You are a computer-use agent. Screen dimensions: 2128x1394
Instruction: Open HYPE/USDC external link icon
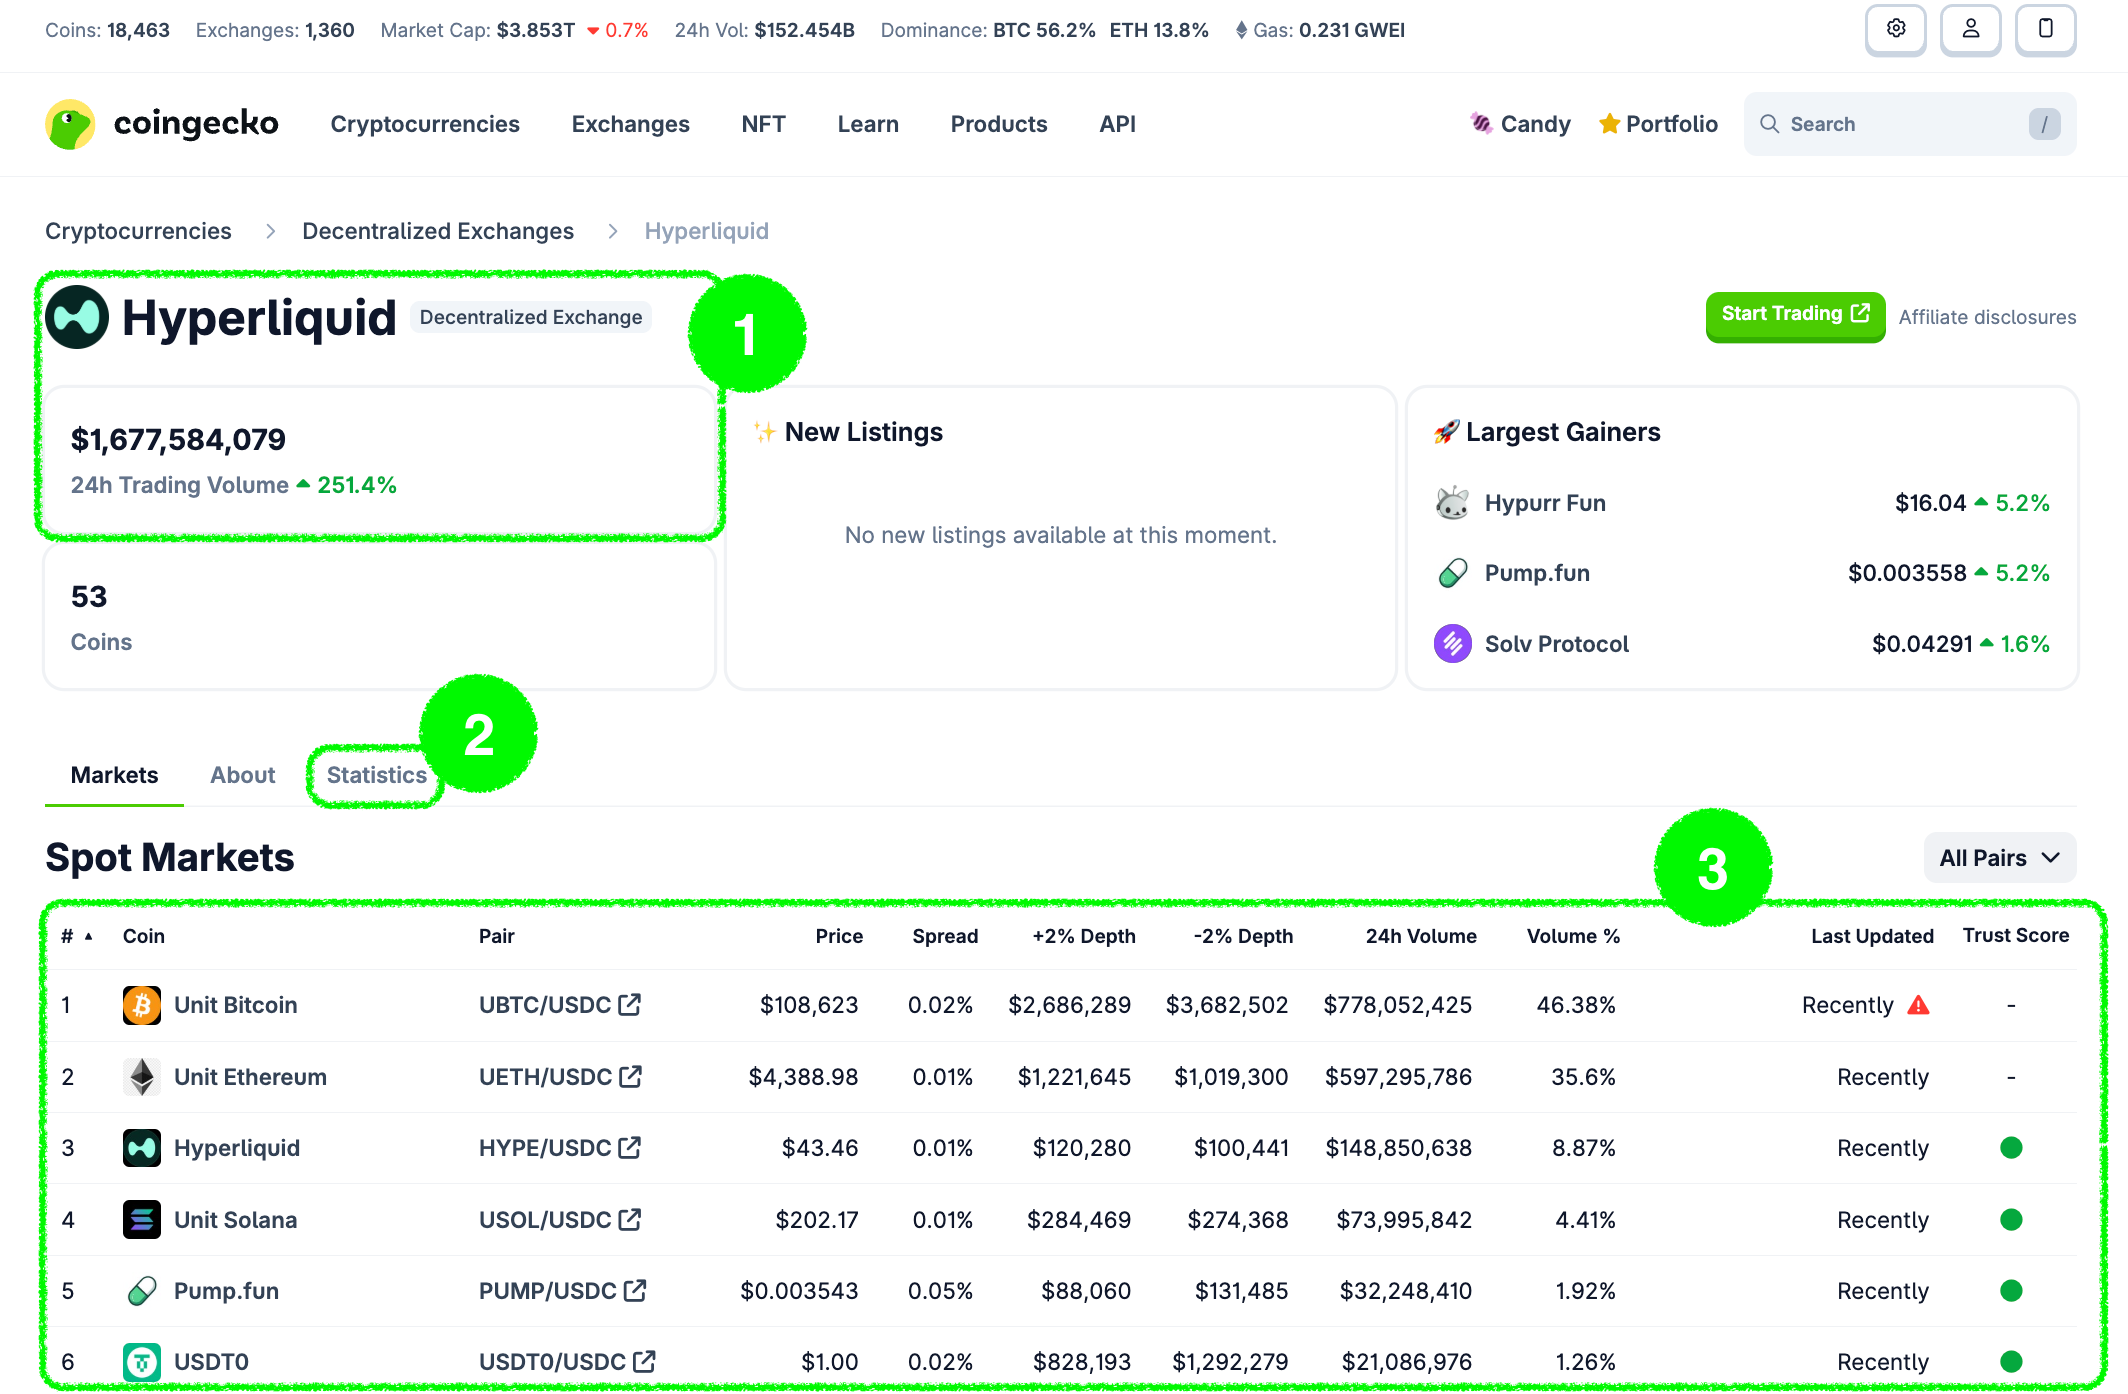click(x=629, y=1147)
